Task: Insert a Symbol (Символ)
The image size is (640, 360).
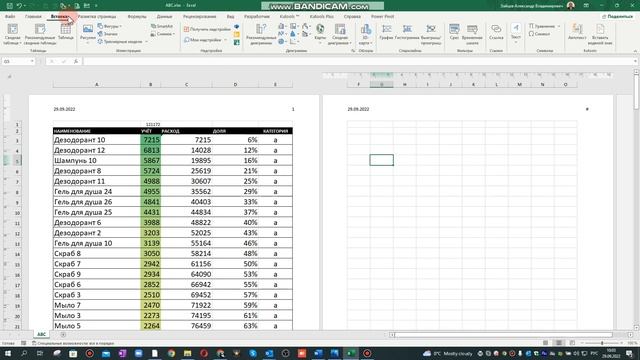Action: click(540, 34)
